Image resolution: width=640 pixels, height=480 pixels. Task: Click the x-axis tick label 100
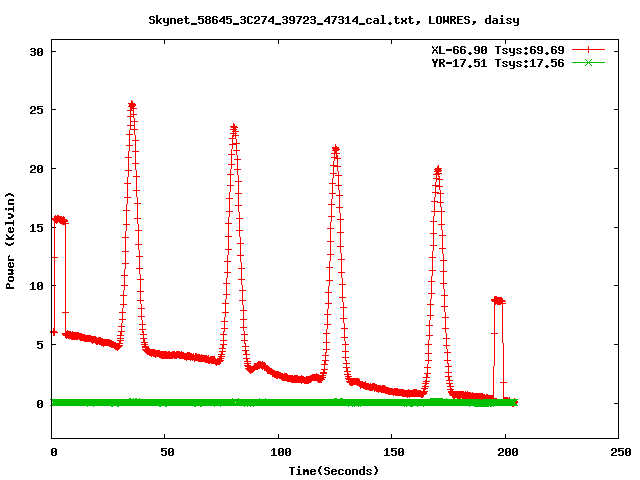pyautogui.click(x=281, y=452)
